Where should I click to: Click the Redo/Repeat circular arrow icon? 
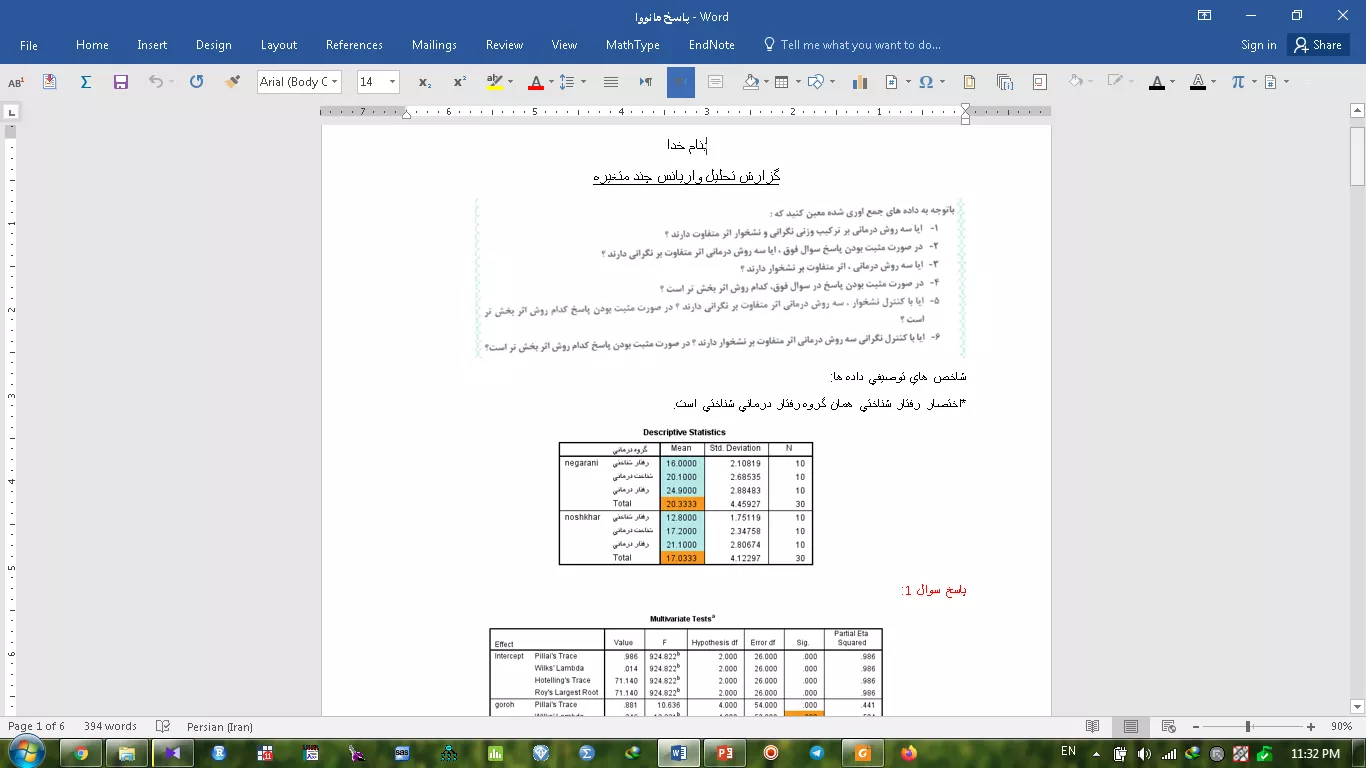click(x=197, y=82)
